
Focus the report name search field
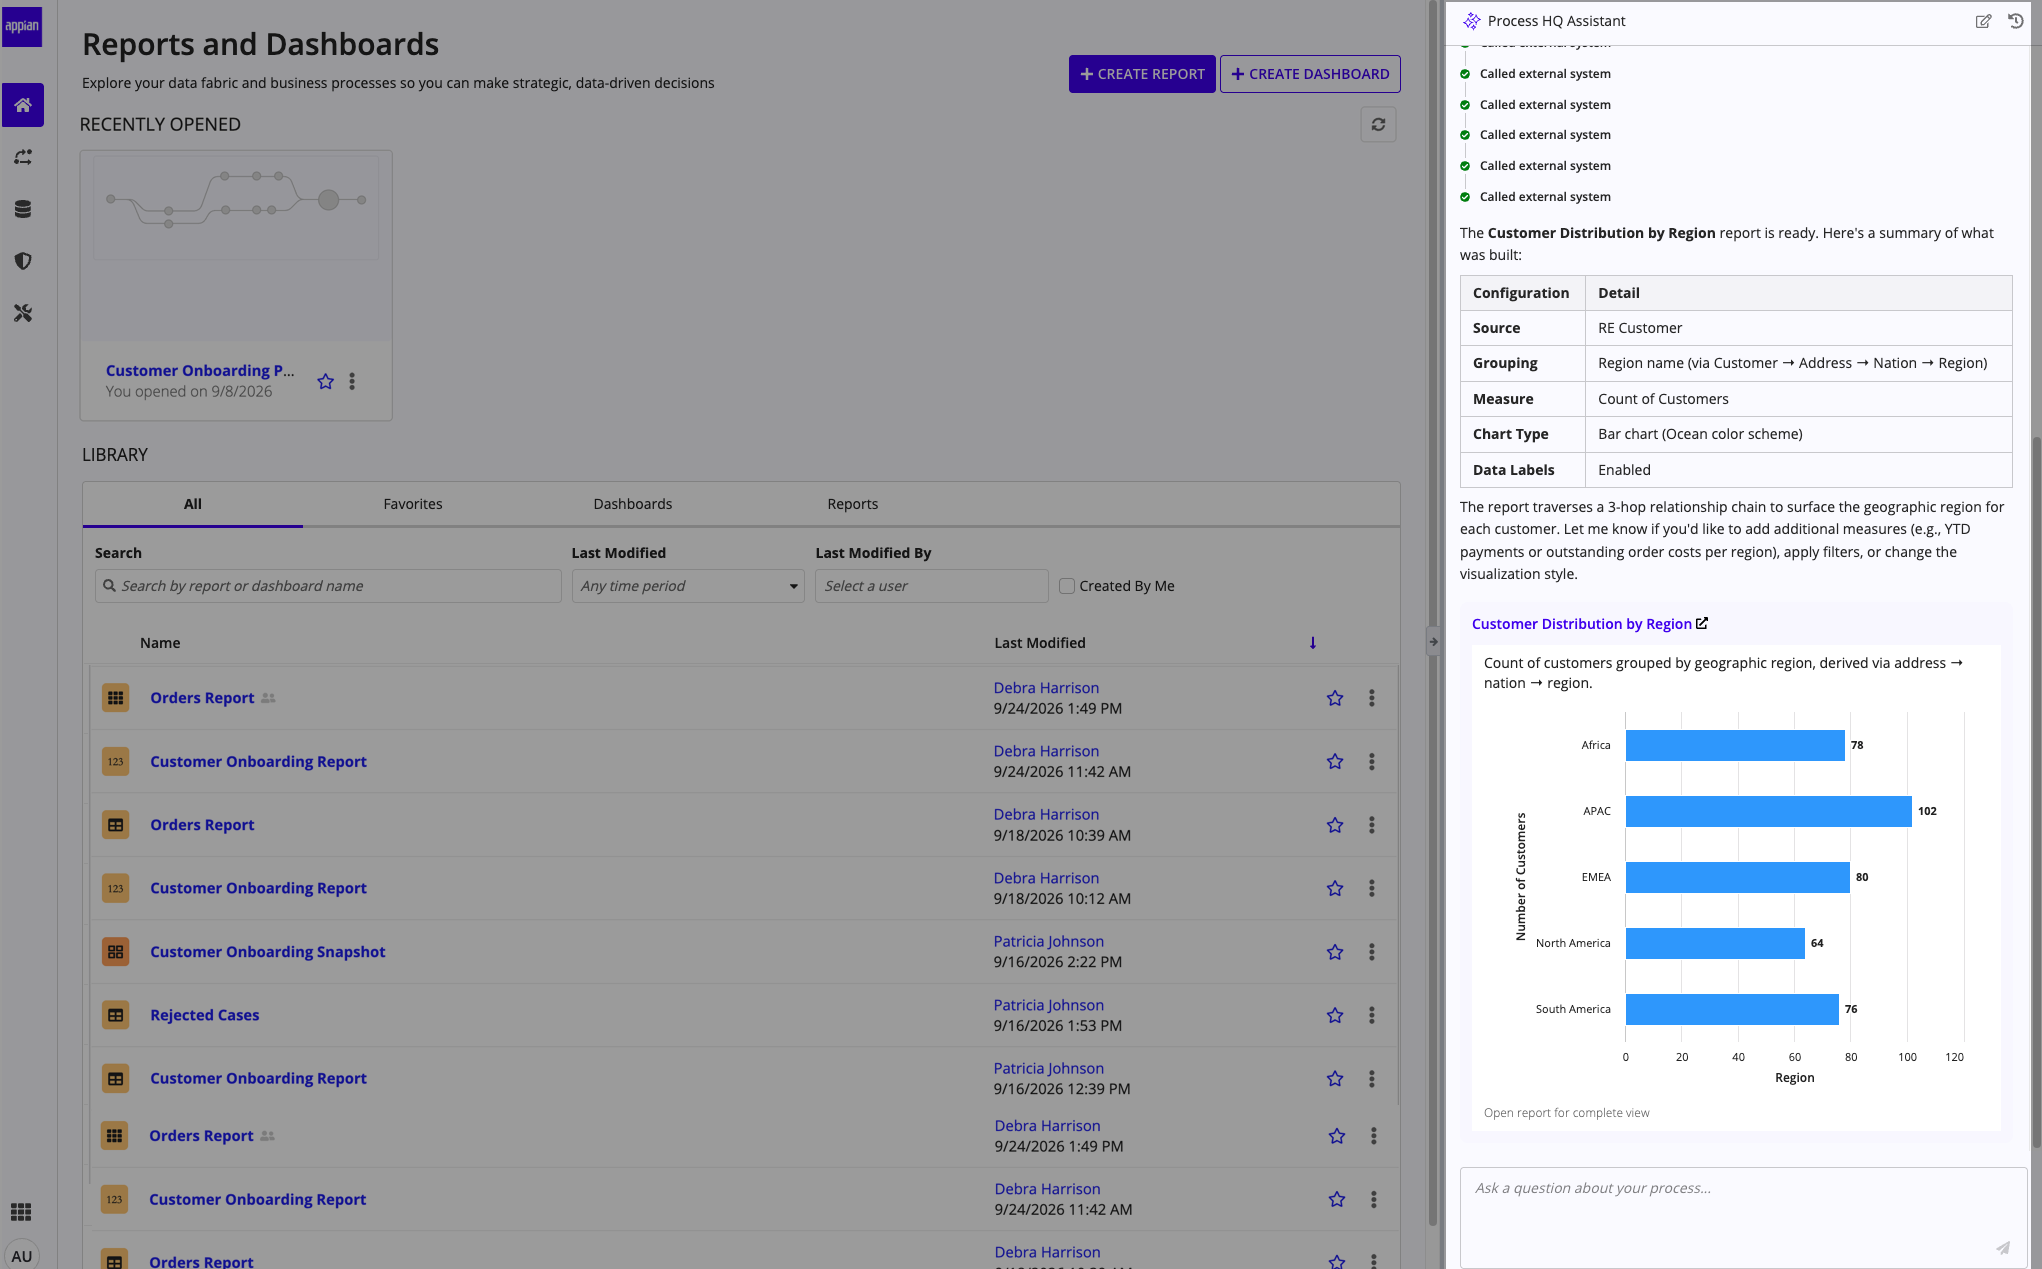(328, 586)
